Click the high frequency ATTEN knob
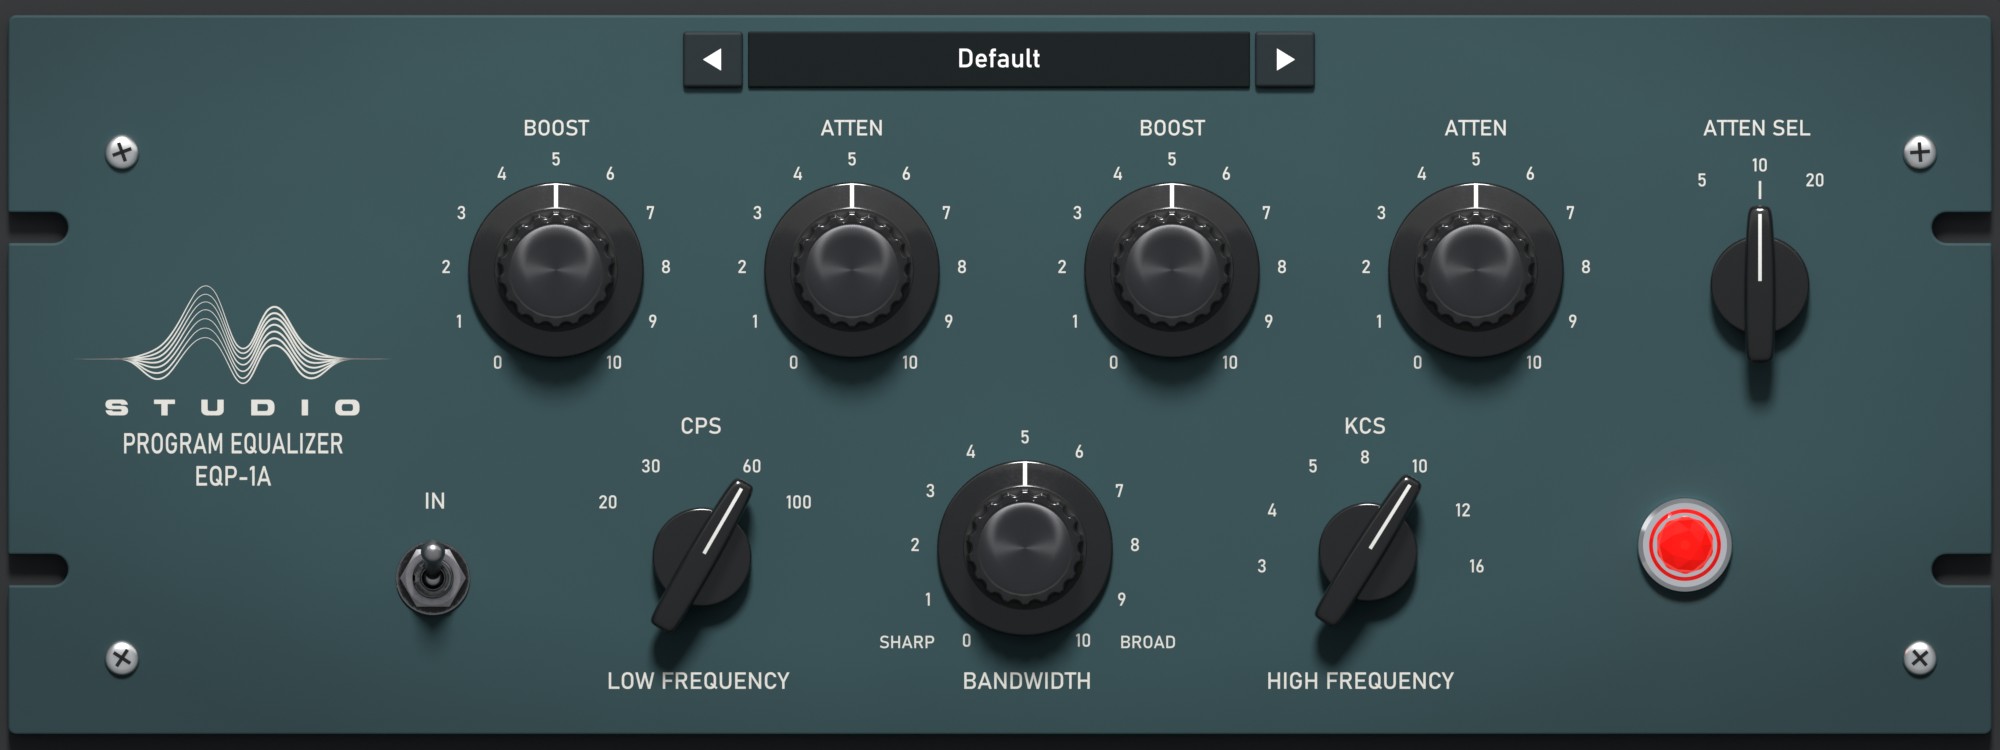 point(1476,270)
